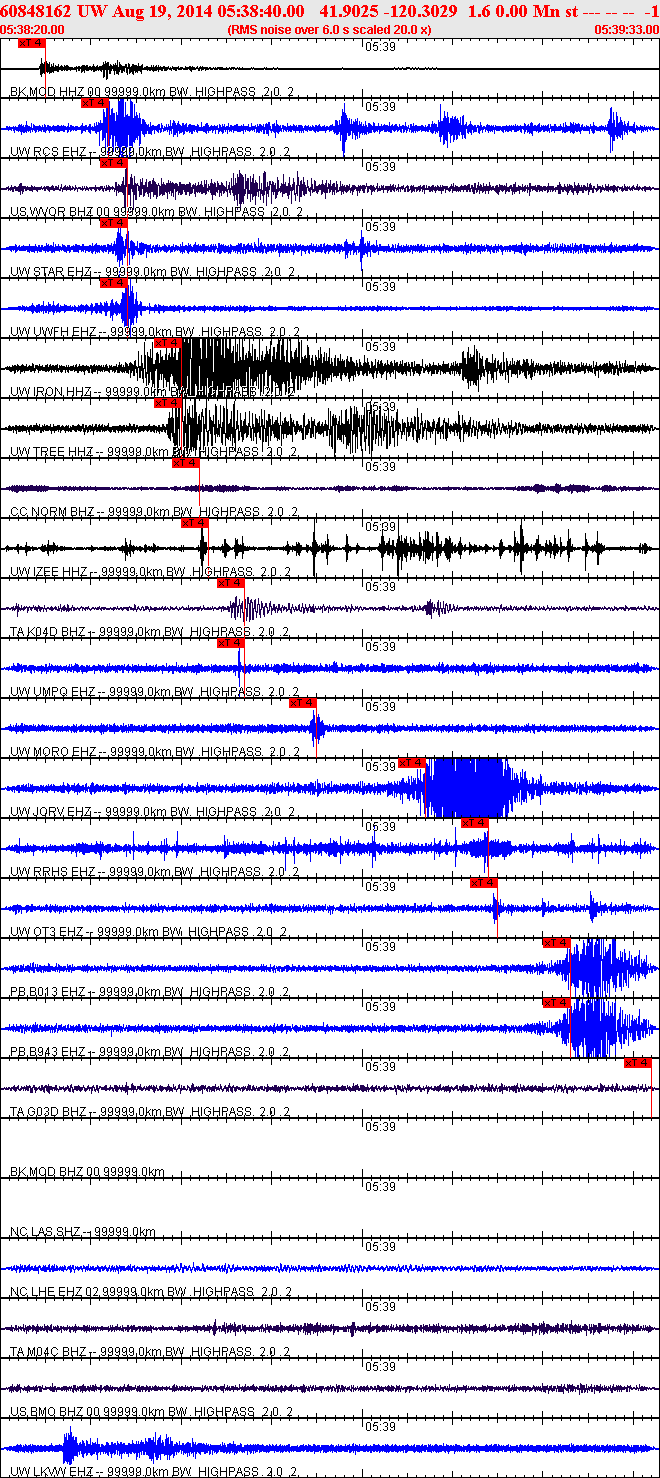Click the red pick flag on PB B013 trace
660x1478 pixels.
tap(556, 943)
